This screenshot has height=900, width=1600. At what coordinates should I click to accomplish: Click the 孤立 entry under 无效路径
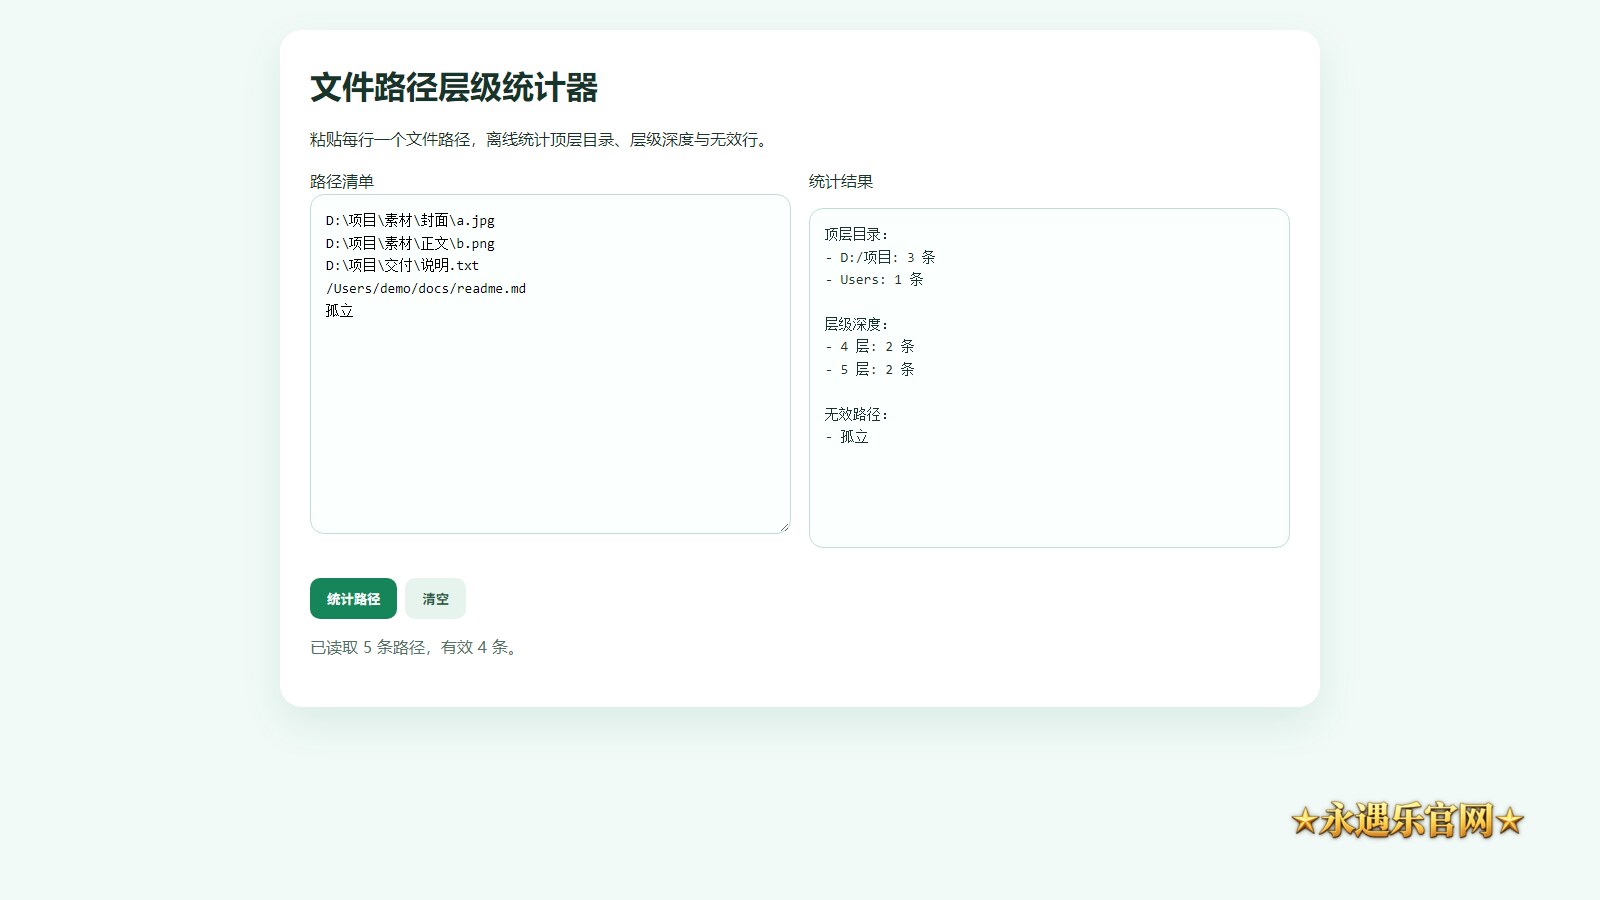847,437
